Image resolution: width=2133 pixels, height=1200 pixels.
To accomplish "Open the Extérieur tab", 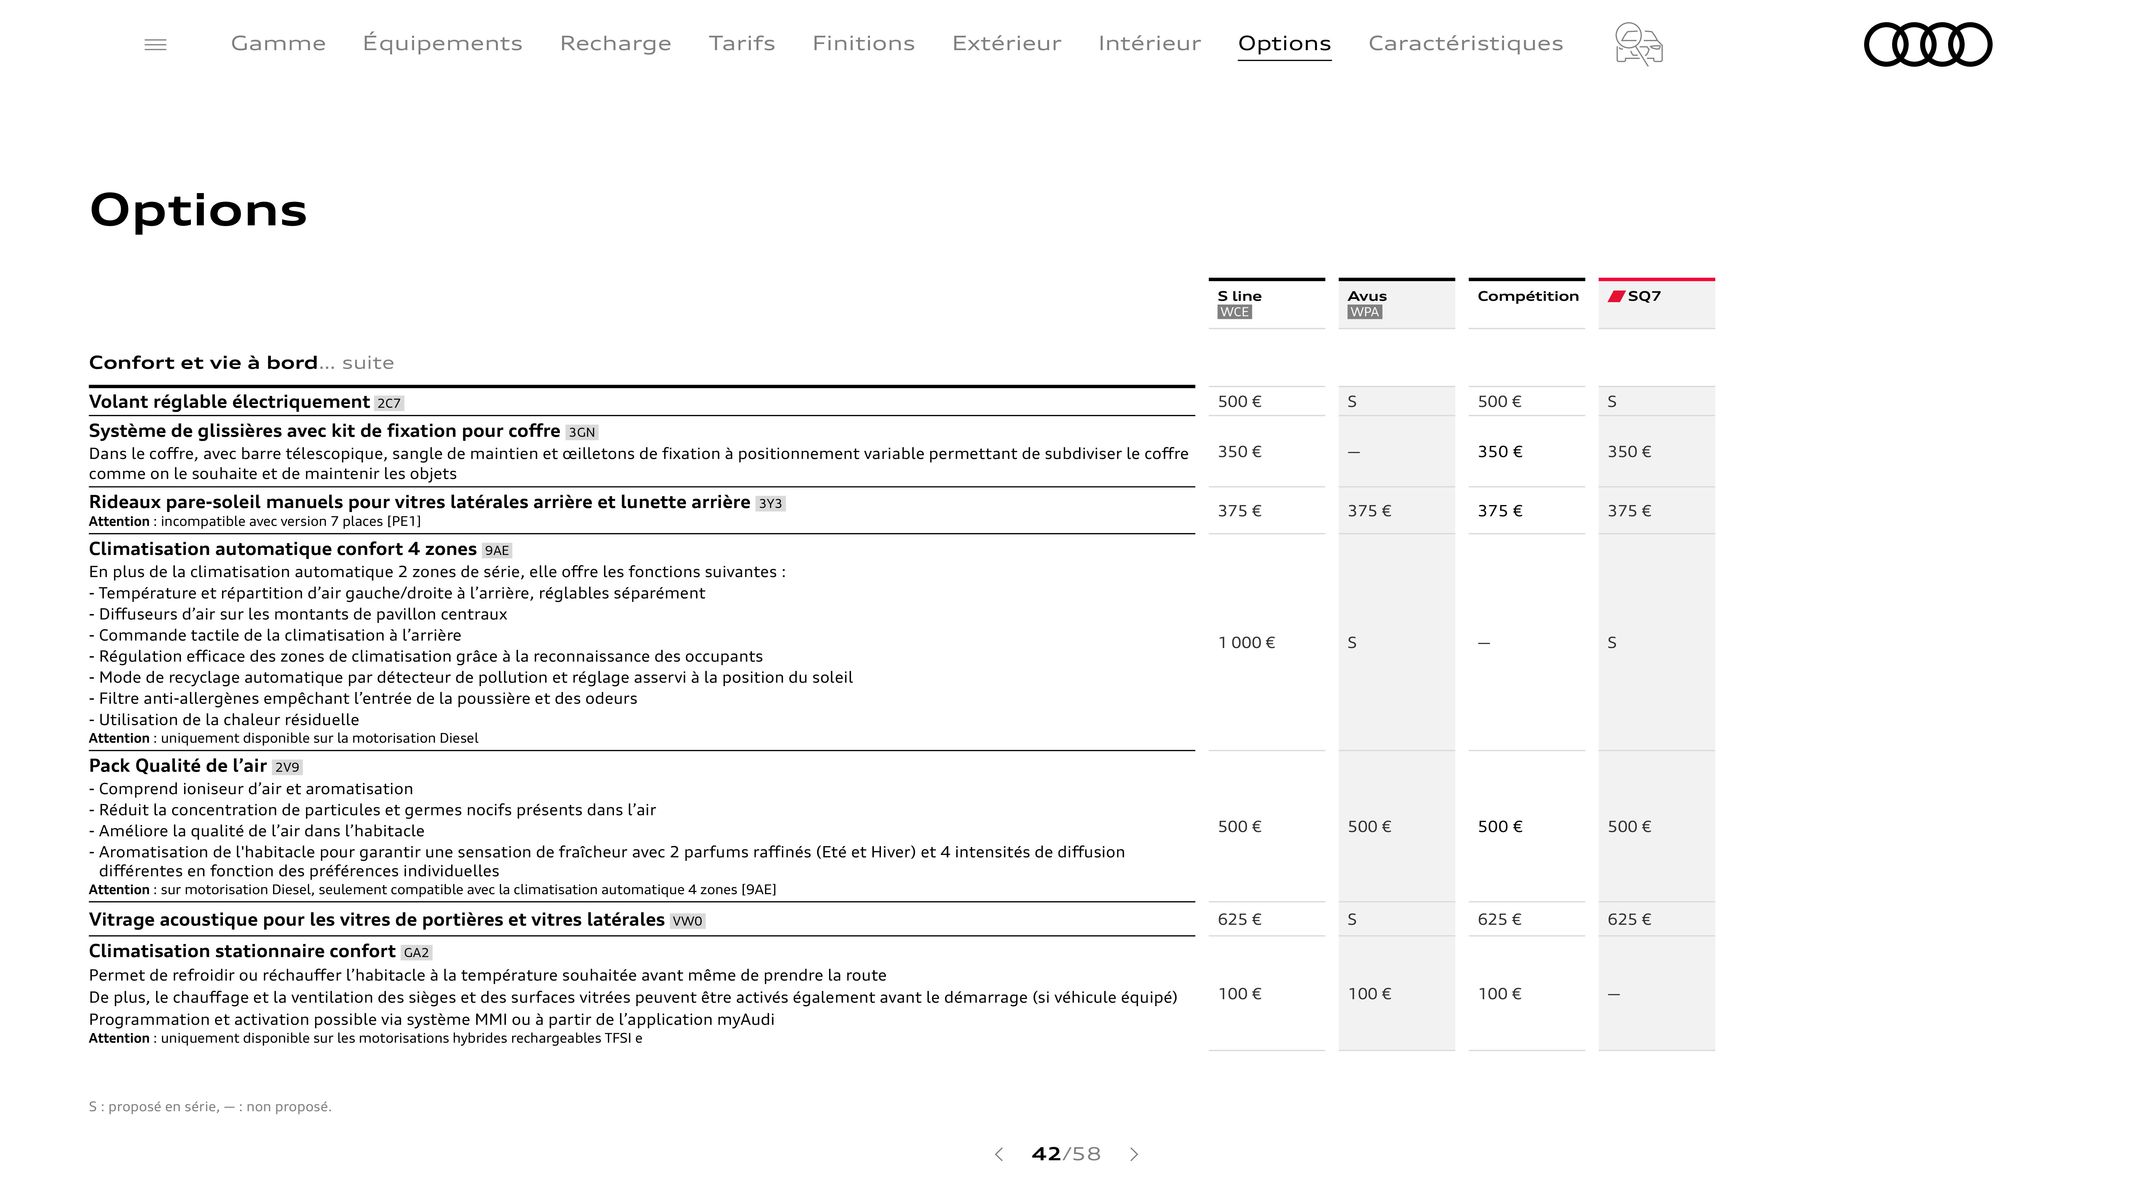I will pyautogui.click(x=1006, y=43).
